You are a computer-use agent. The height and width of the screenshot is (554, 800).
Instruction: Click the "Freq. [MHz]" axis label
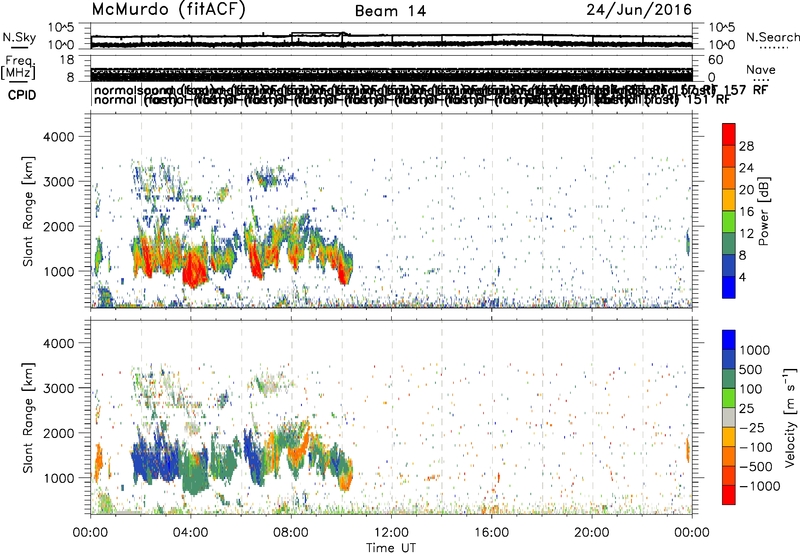pyautogui.click(x=19, y=67)
